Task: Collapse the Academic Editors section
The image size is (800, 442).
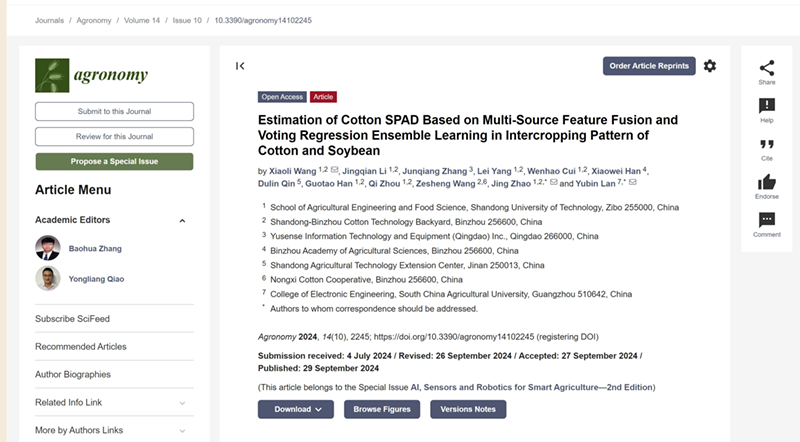Action: [x=182, y=220]
